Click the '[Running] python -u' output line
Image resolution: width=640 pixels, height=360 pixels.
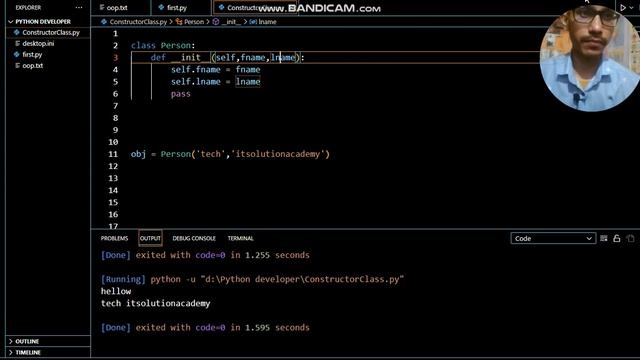click(x=252, y=279)
